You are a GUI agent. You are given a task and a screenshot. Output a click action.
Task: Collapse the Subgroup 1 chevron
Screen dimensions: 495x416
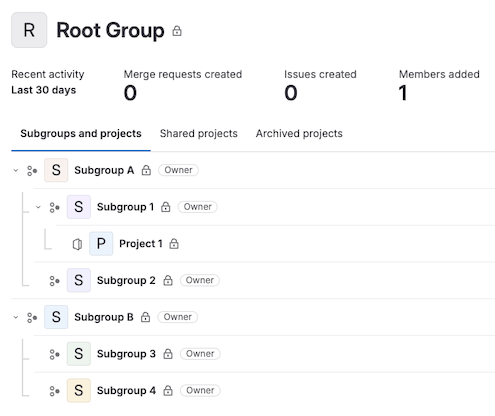[x=38, y=207]
